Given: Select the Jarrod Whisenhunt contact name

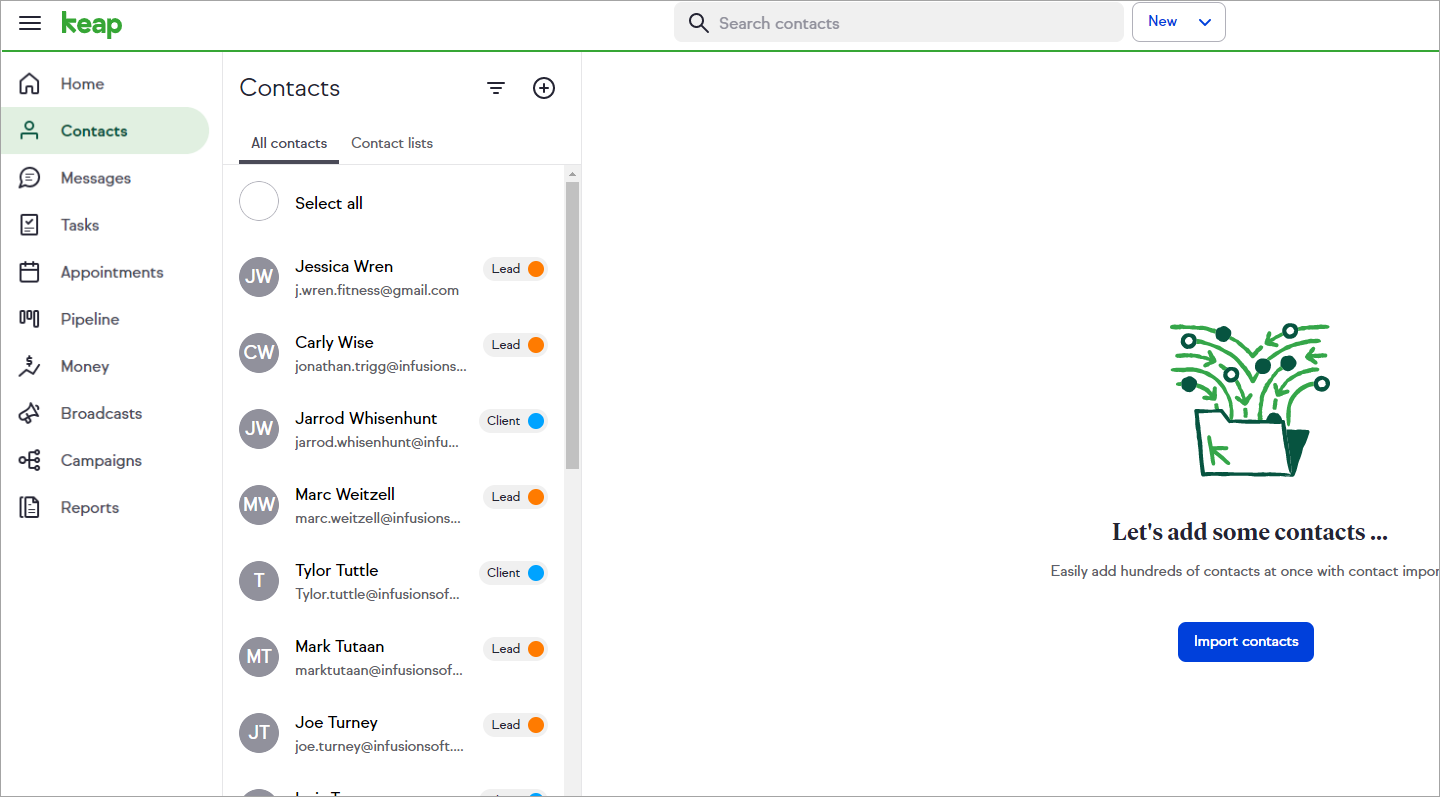Looking at the screenshot, I should (x=366, y=419).
